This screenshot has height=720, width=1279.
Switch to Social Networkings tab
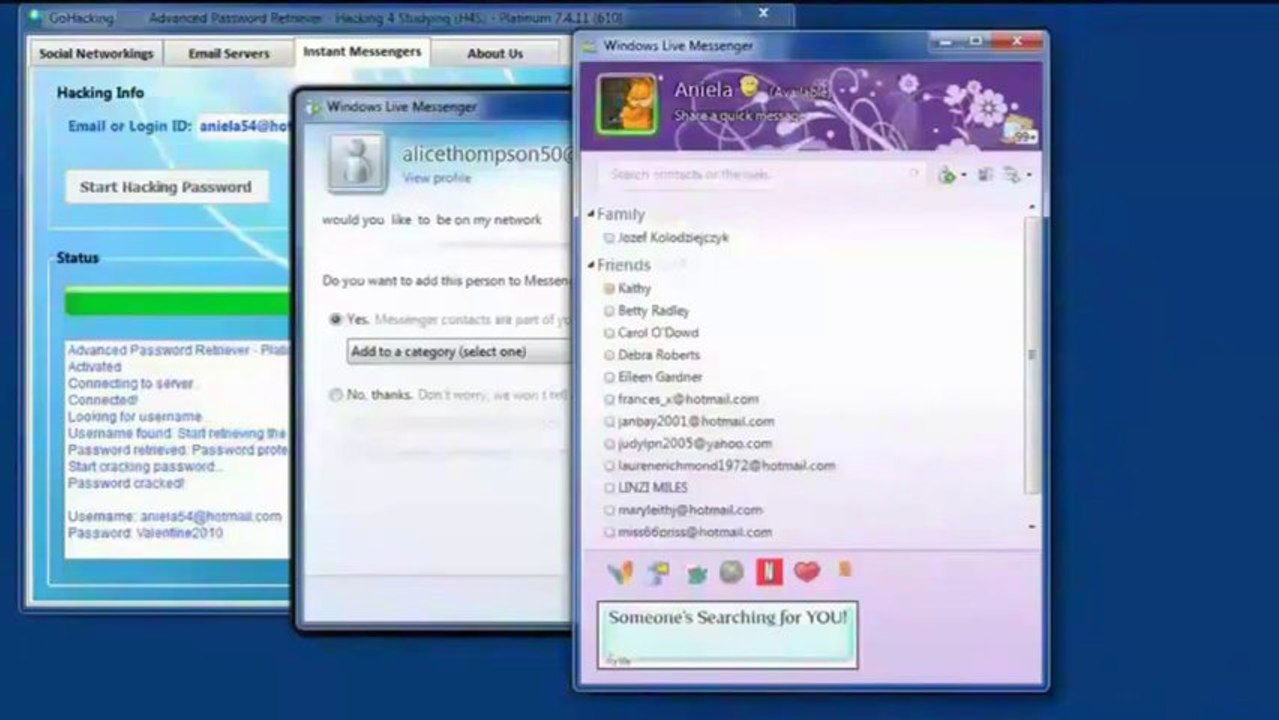(96, 53)
